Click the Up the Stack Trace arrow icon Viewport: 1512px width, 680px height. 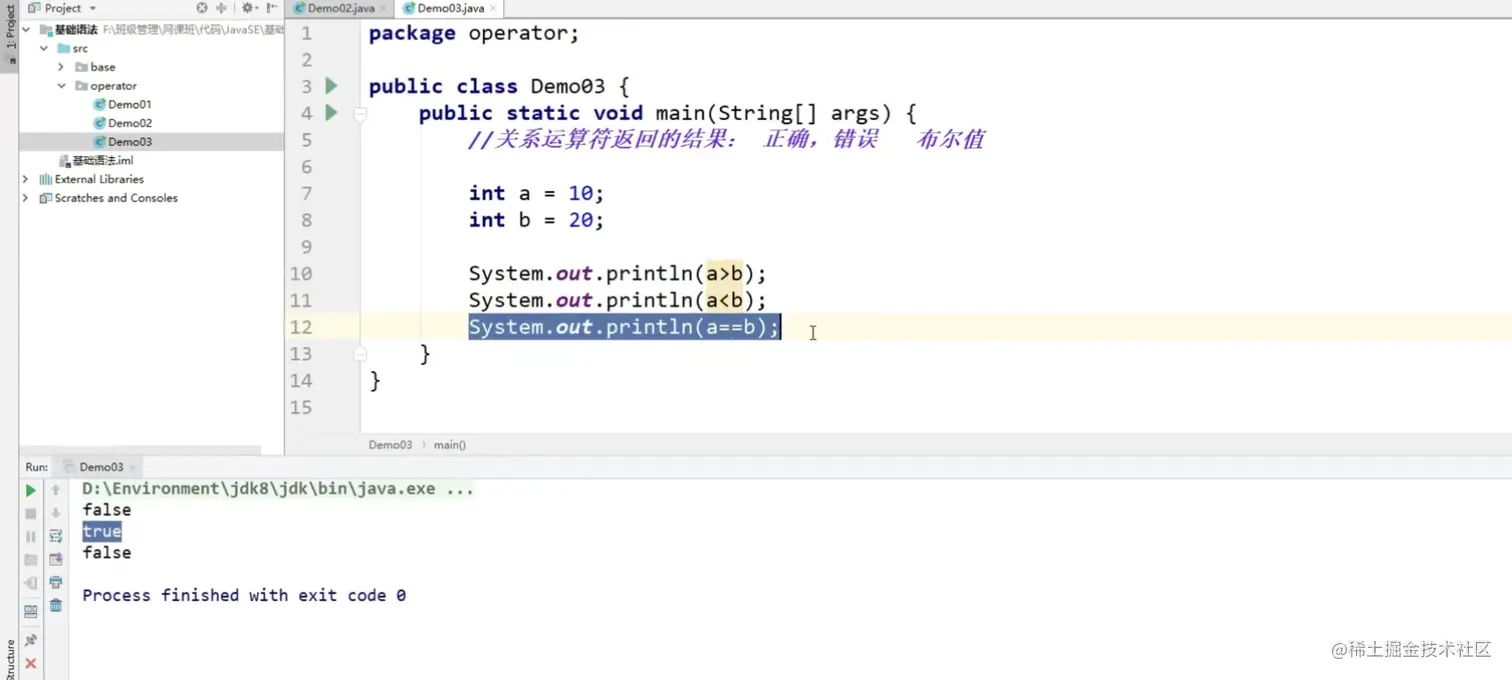pos(55,491)
